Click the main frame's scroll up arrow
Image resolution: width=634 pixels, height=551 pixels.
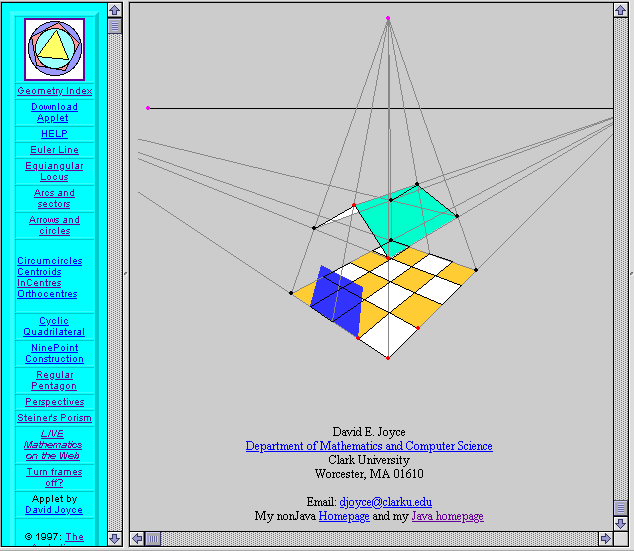(x=620, y=10)
